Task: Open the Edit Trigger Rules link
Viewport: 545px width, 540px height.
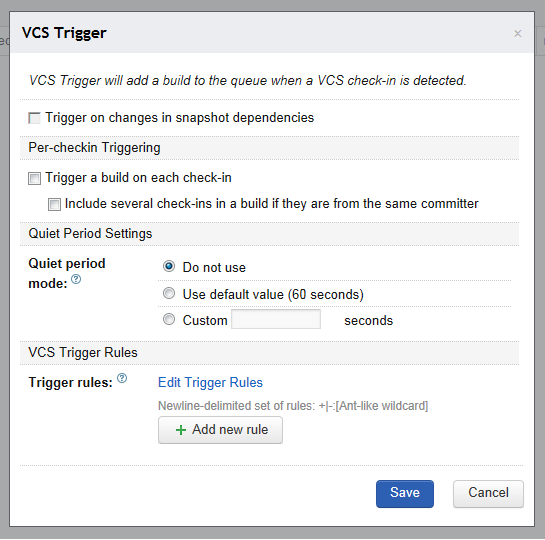Action: tap(210, 382)
